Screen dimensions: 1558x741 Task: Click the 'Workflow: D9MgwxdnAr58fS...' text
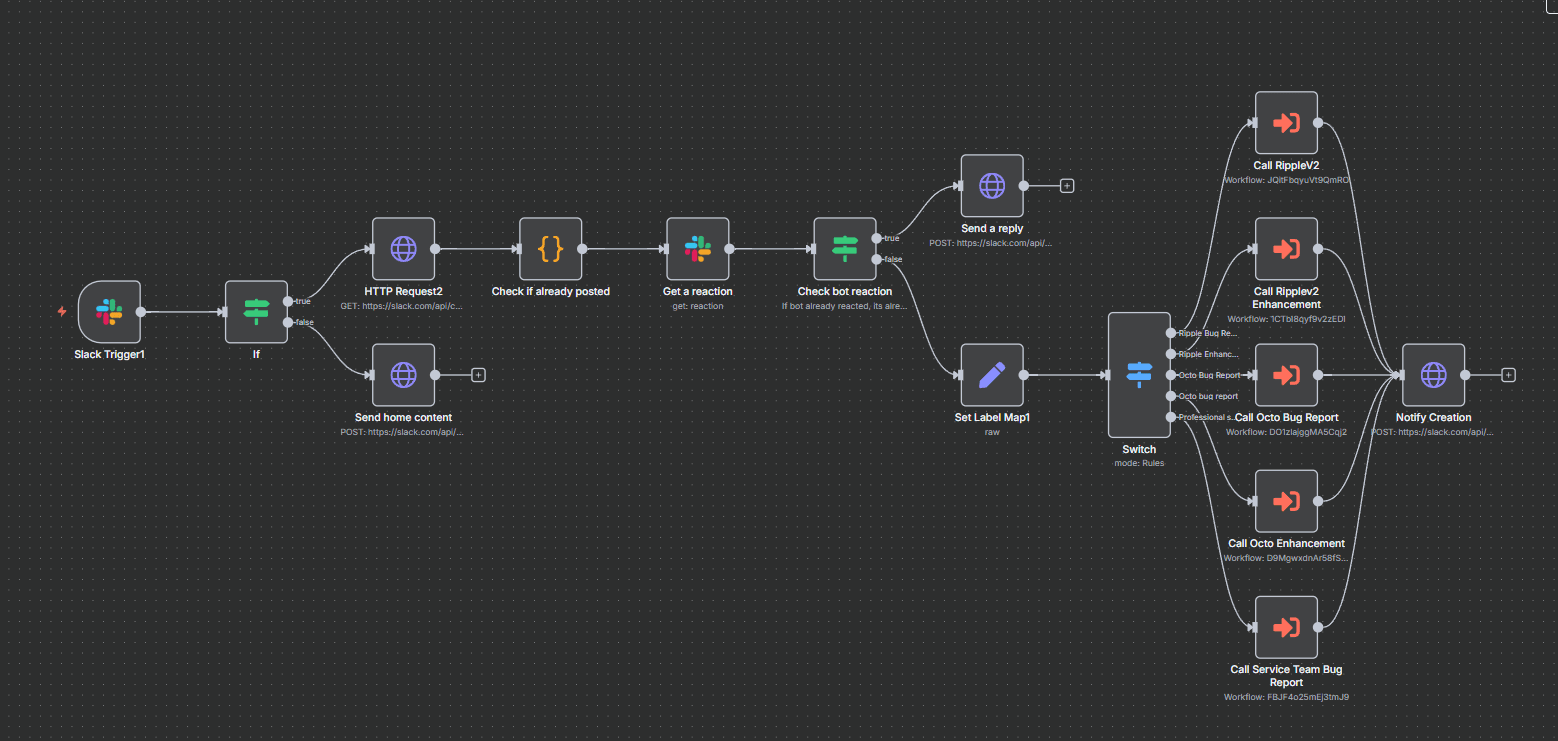(1286, 558)
